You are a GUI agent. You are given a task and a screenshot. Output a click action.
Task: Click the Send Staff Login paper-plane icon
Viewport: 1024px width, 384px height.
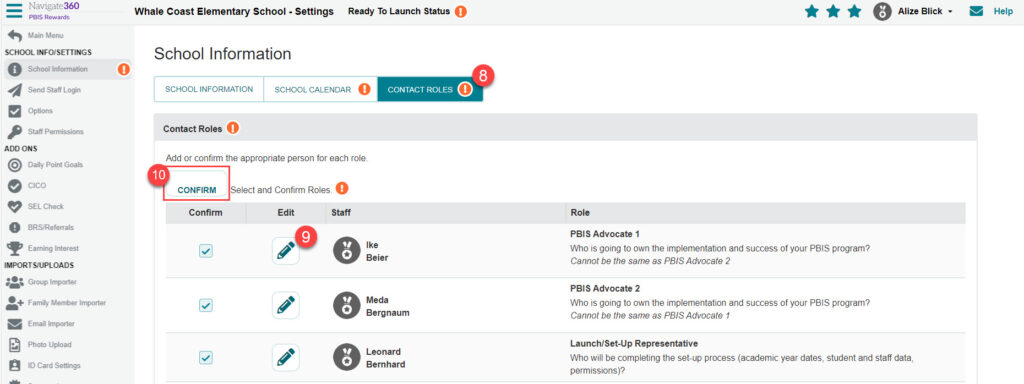point(14,90)
